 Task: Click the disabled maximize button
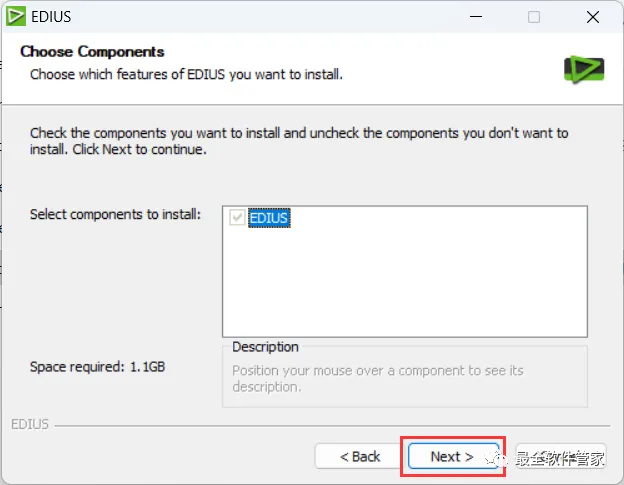pos(534,17)
